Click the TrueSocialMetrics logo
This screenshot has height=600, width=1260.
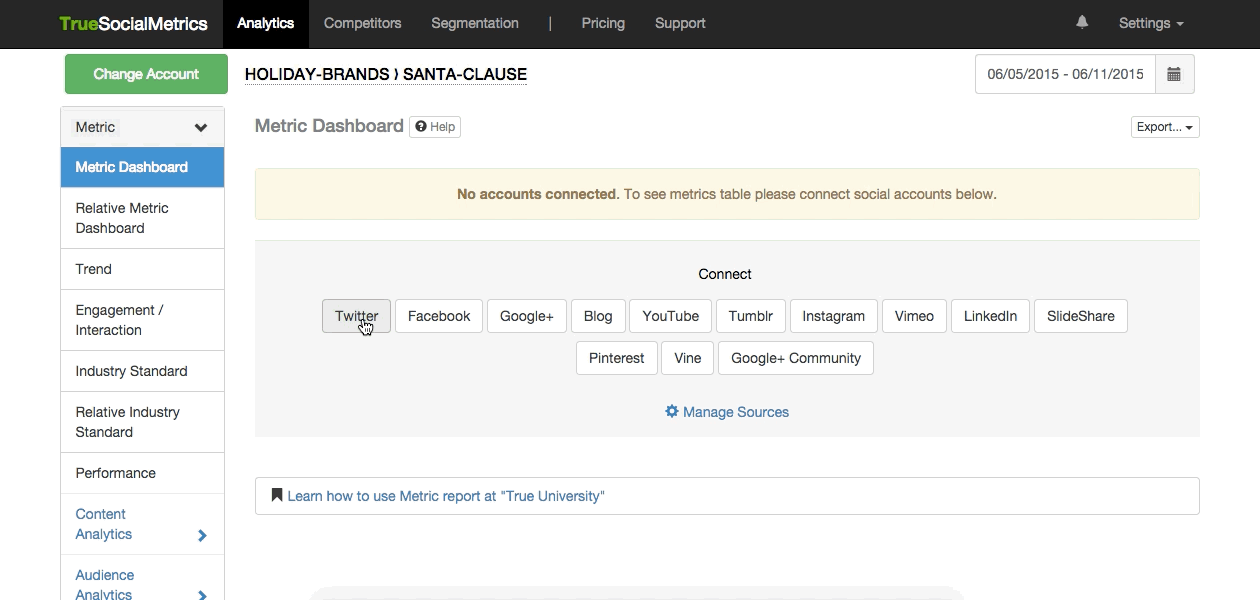(133, 23)
